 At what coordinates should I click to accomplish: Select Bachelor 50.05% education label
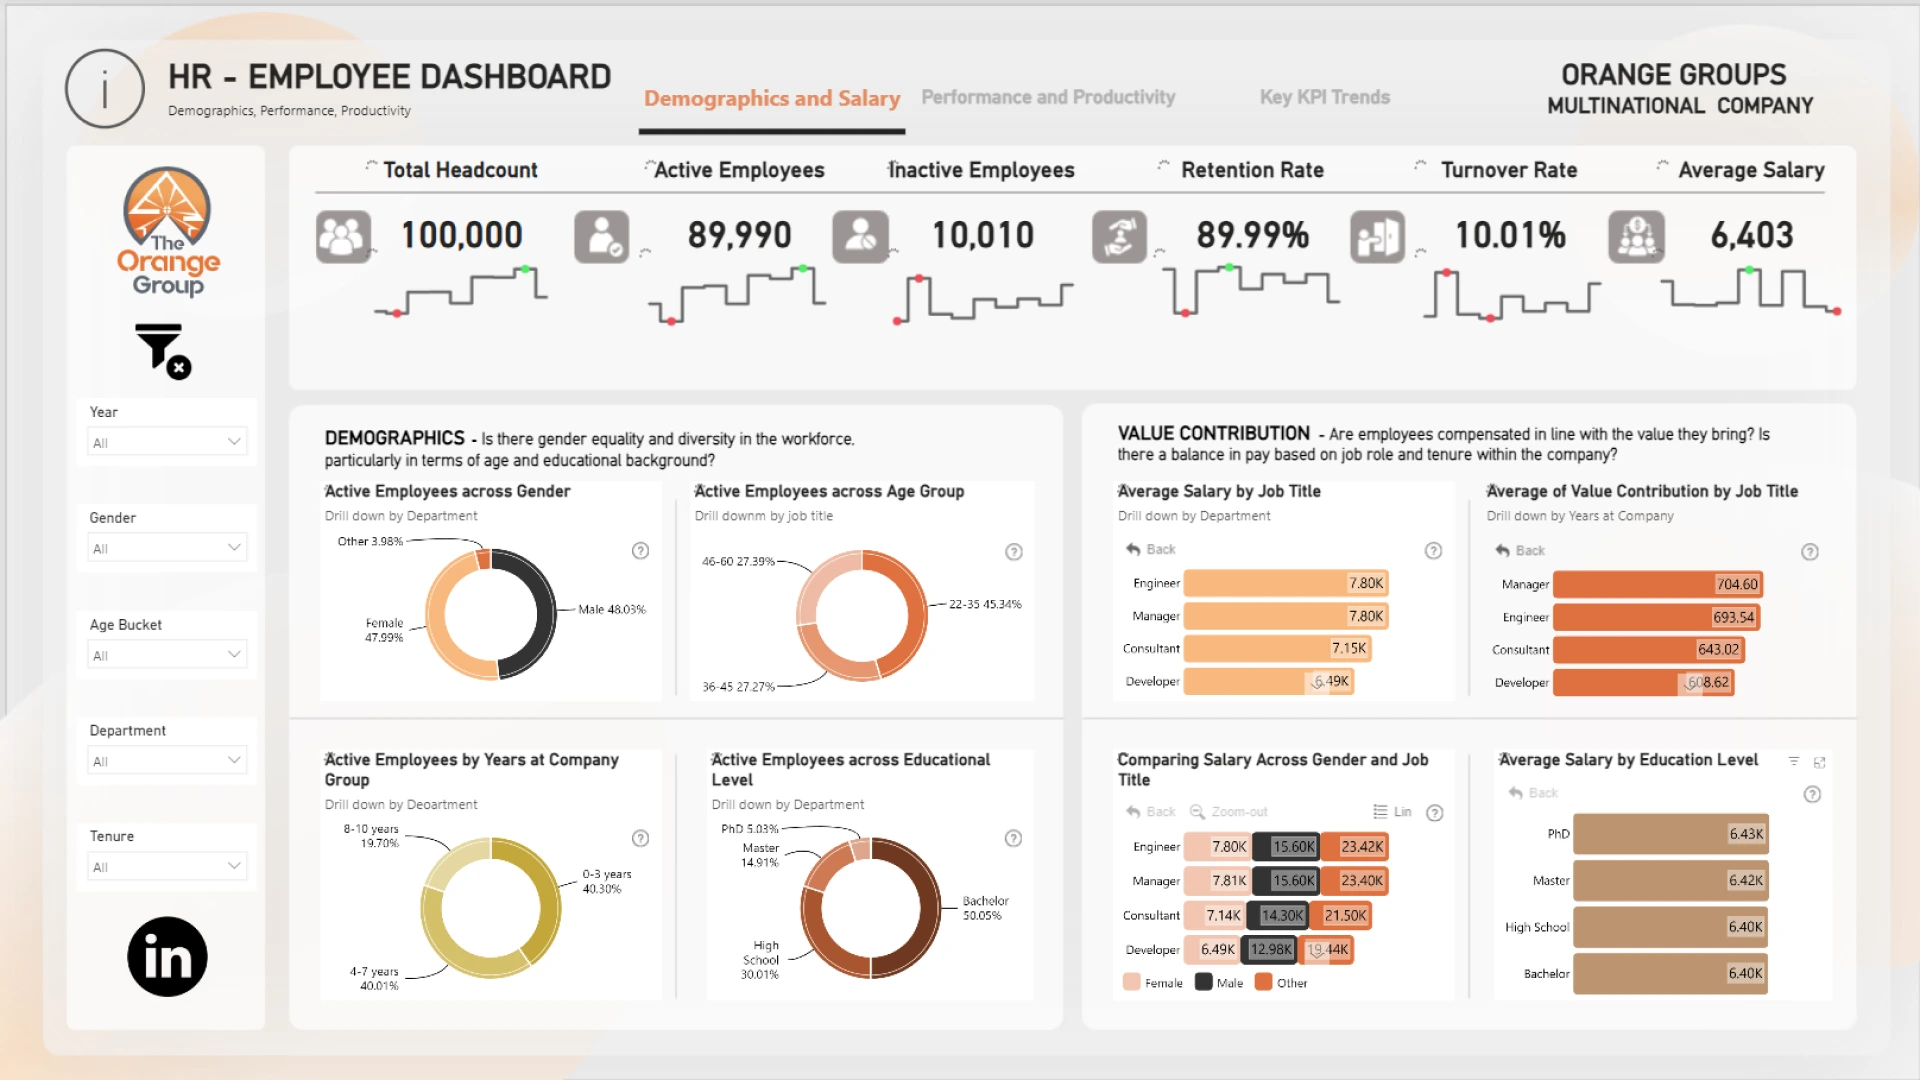(985, 908)
